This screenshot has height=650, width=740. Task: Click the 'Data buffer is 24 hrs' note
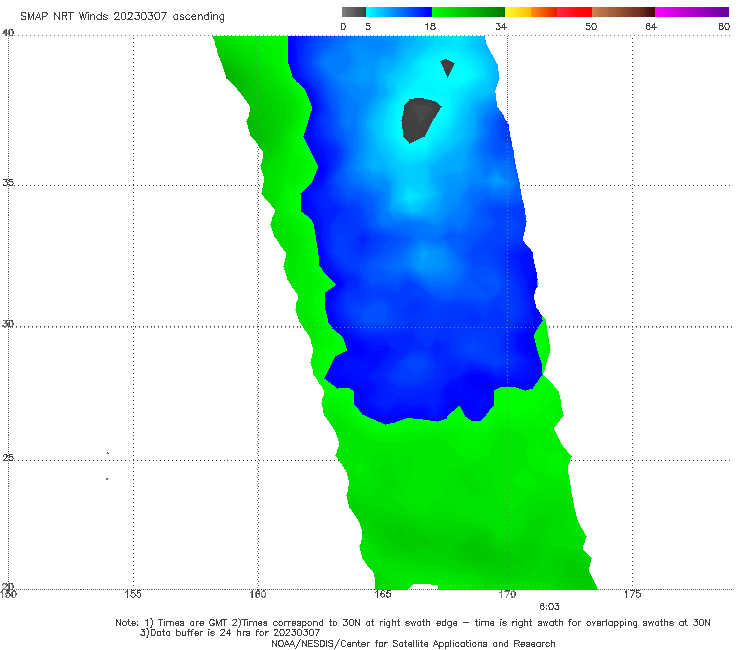[230, 633]
